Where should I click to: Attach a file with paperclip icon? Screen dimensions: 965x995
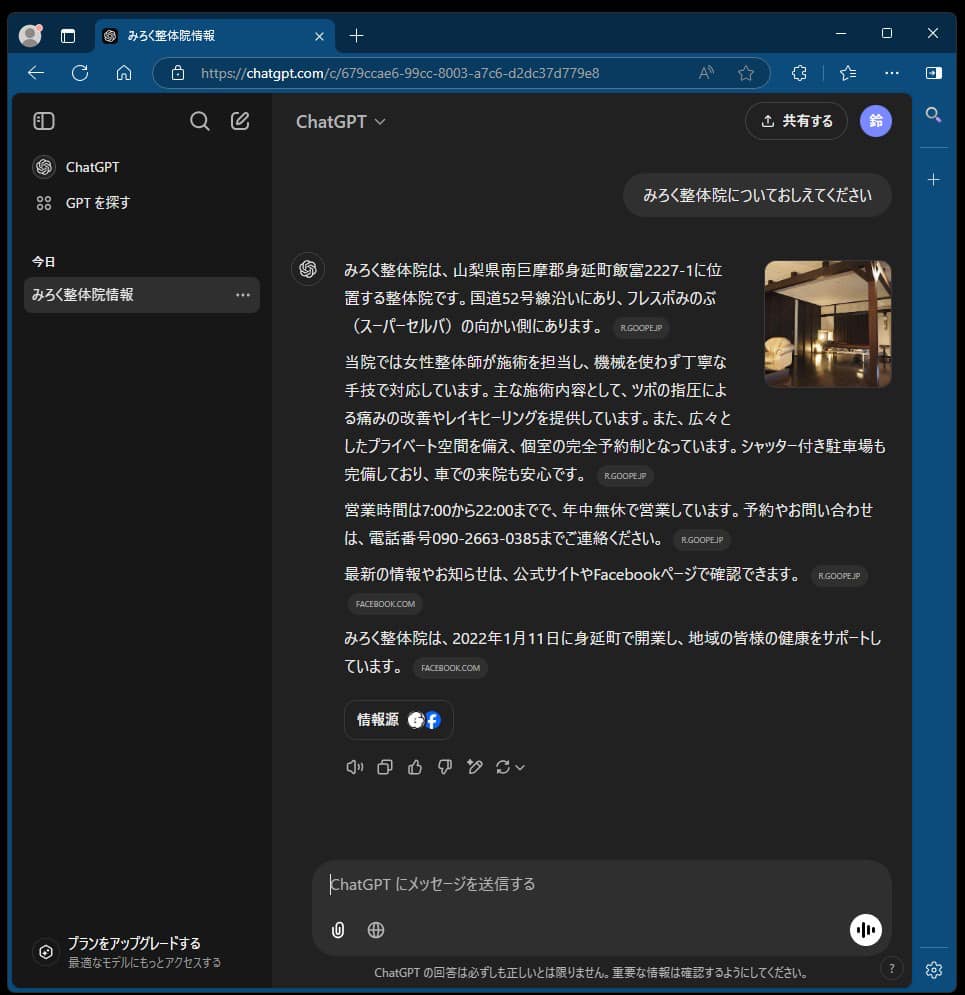(338, 930)
